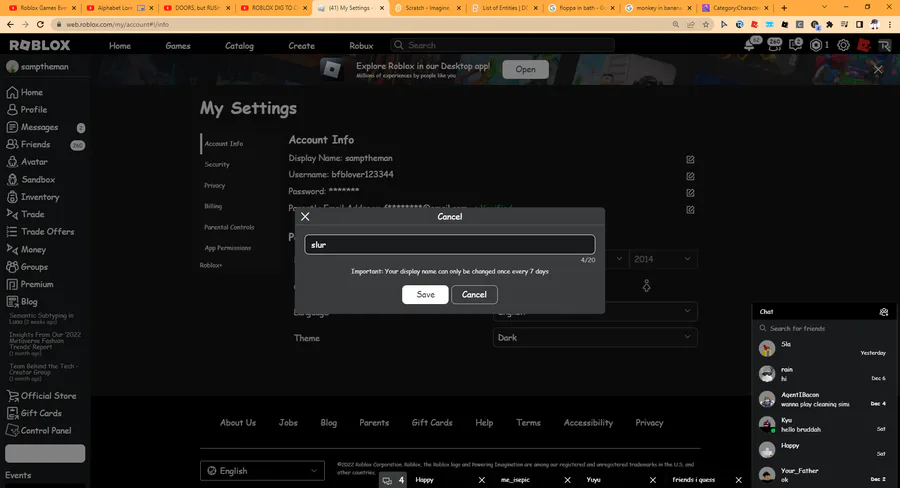Switch to the Security settings tab
Viewport: 900px width, 488px height.
coord(217,164)
